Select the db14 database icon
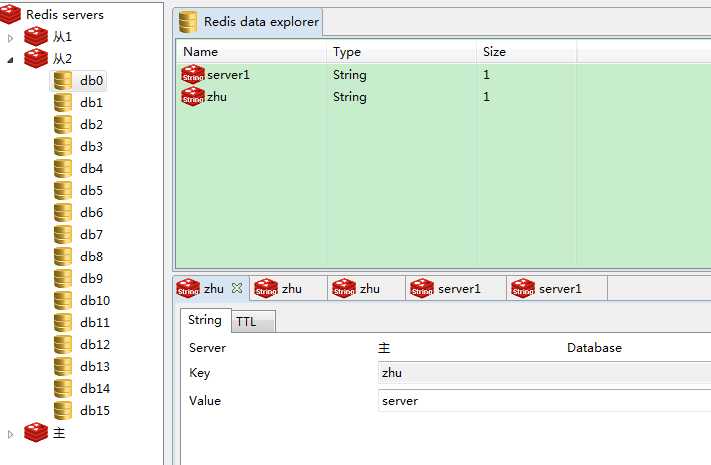The image size is (711, 465). [x=63, y=388]
